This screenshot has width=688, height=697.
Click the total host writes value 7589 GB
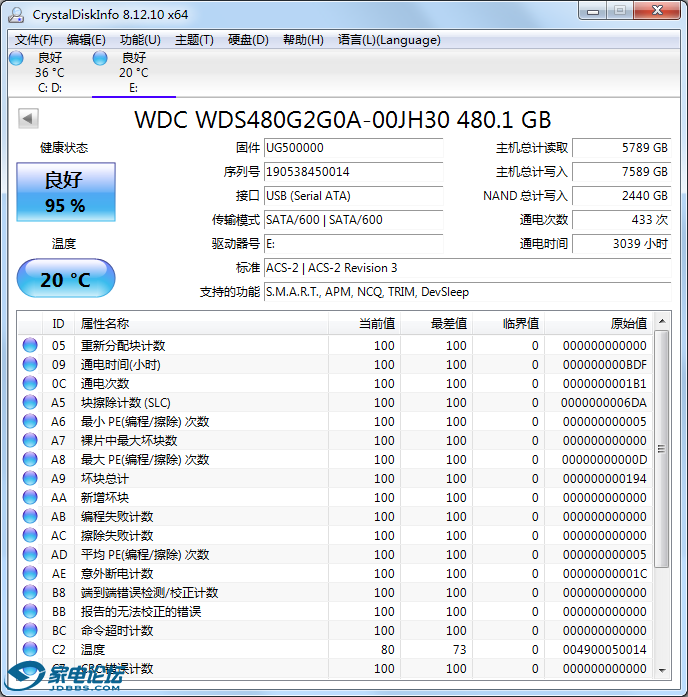pos(621,172)
